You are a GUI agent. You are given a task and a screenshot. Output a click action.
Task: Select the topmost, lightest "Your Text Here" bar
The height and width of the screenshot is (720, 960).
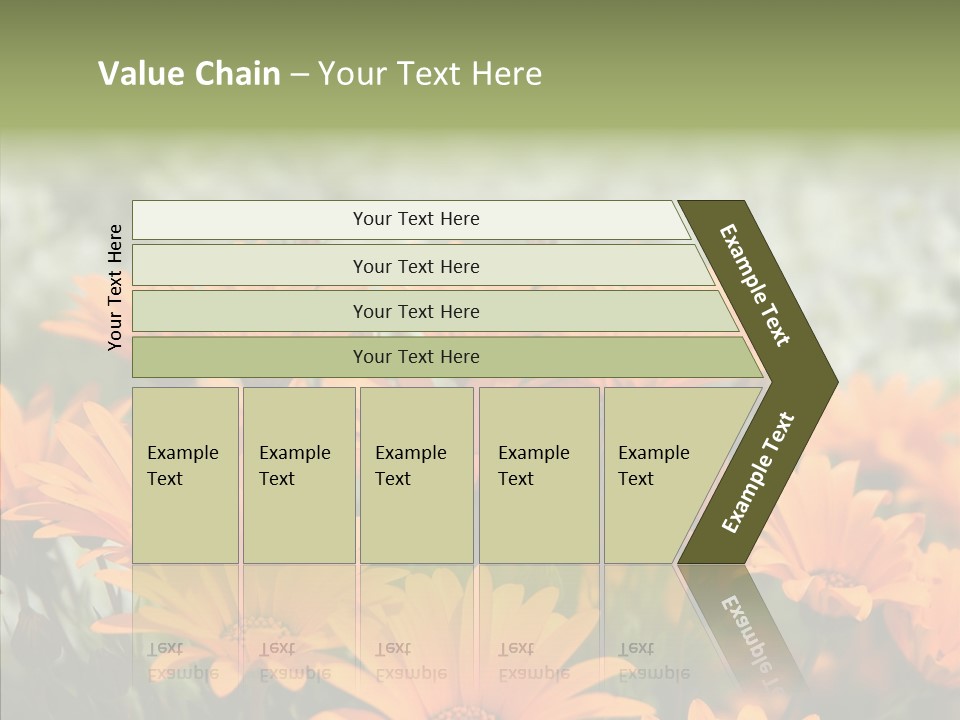point(416,219)
